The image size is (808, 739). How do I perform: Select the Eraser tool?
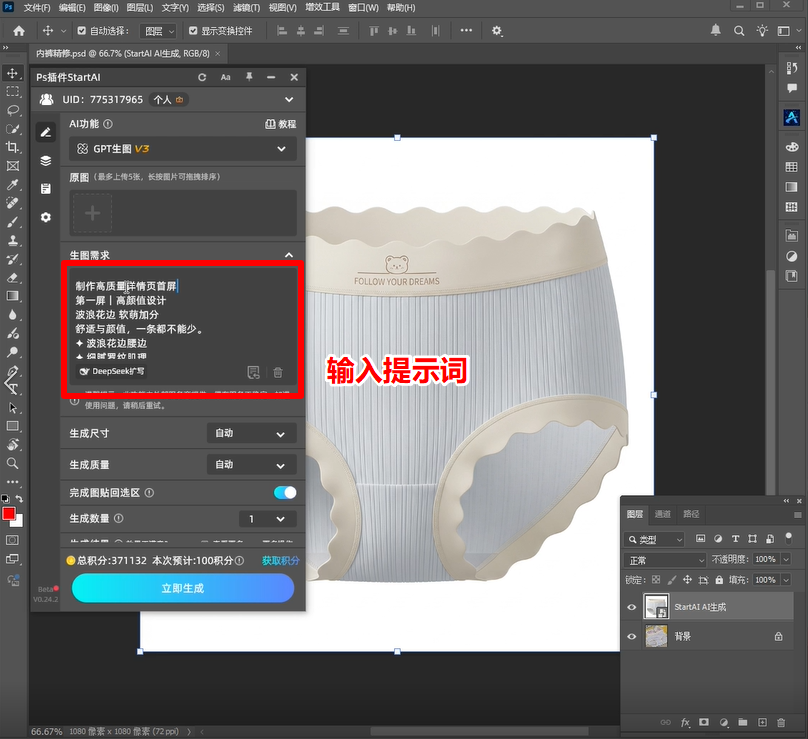click(12, 278)
